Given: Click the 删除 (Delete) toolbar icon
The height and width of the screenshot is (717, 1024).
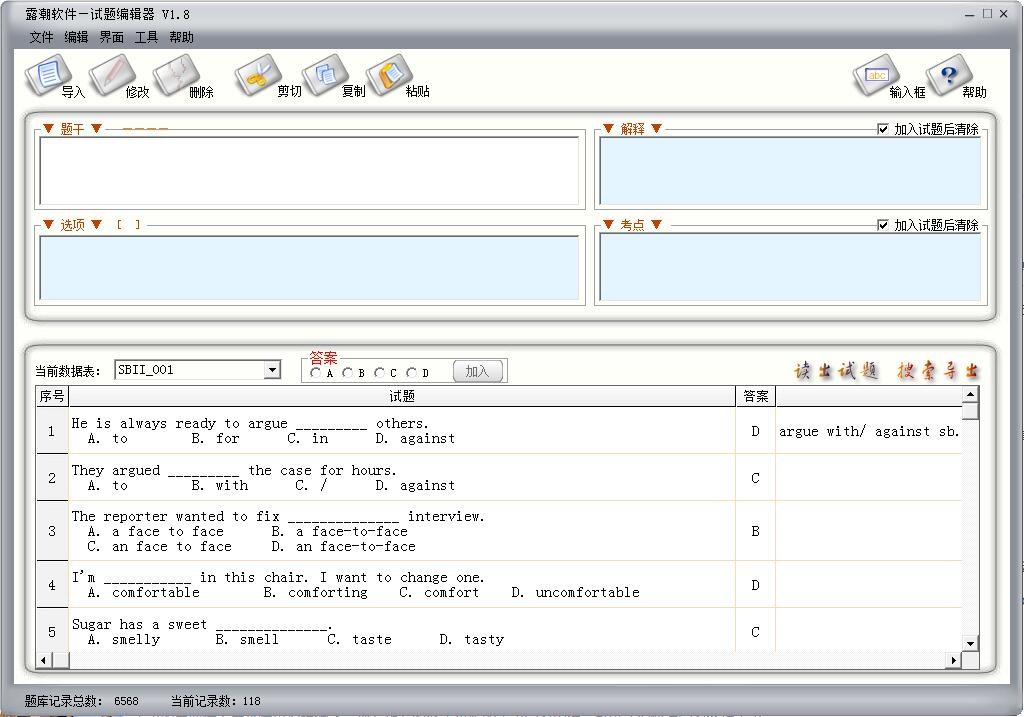Looking at the screenshot, I should coord(177,76).
